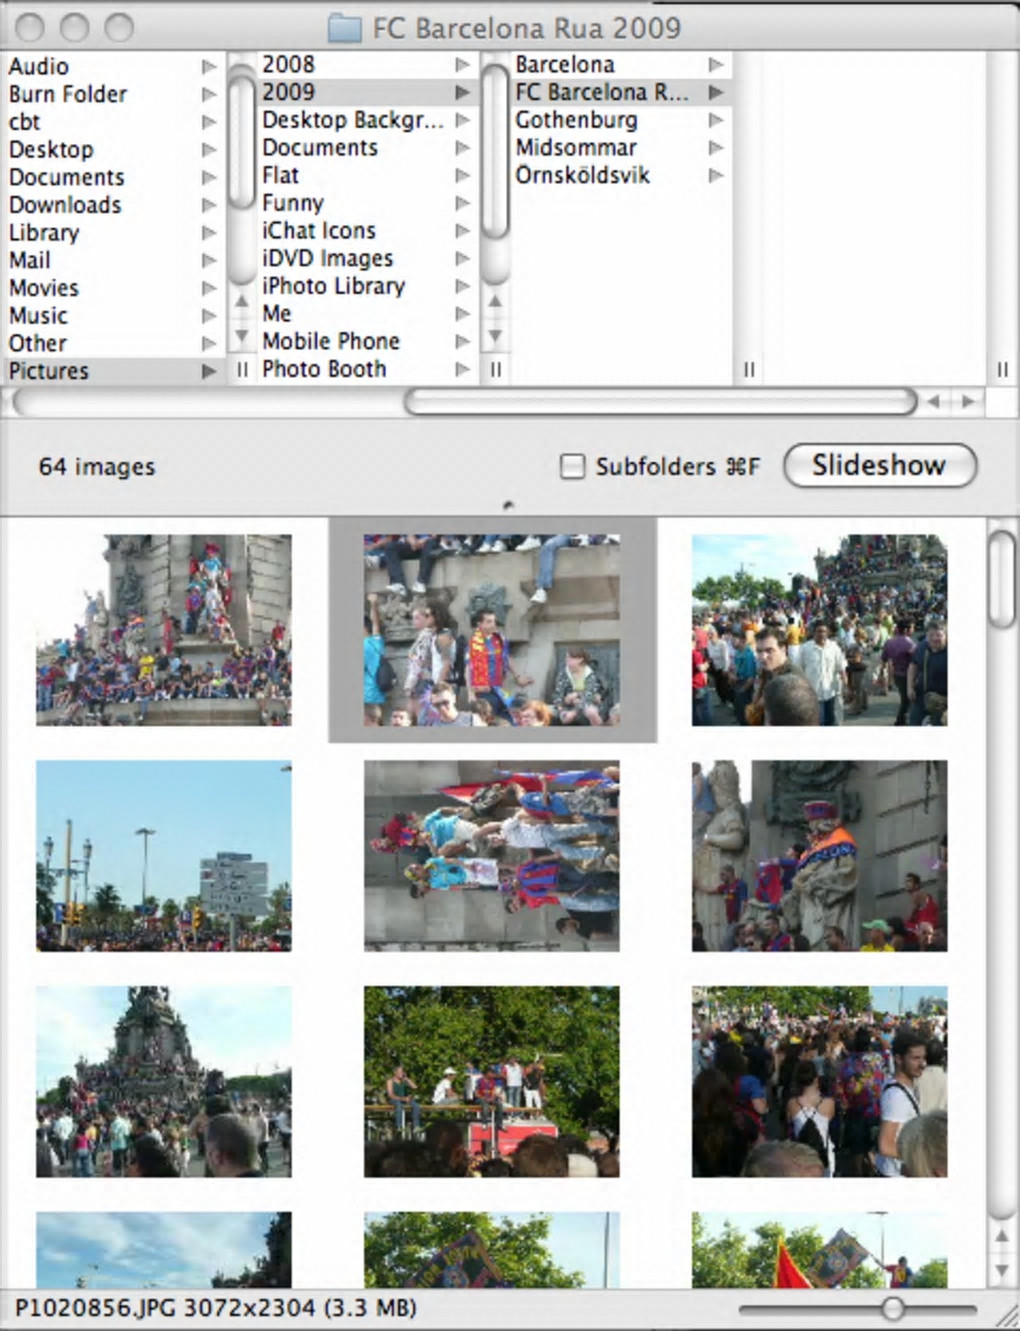The height and width of the screenshot is (1331, 1020).
Task: Expand the arrow beside 2009
Action: 462,92
